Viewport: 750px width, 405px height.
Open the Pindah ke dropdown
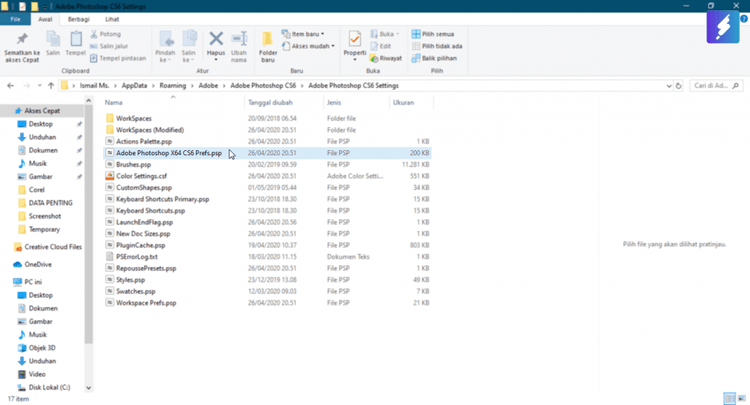tap(165, 45)
